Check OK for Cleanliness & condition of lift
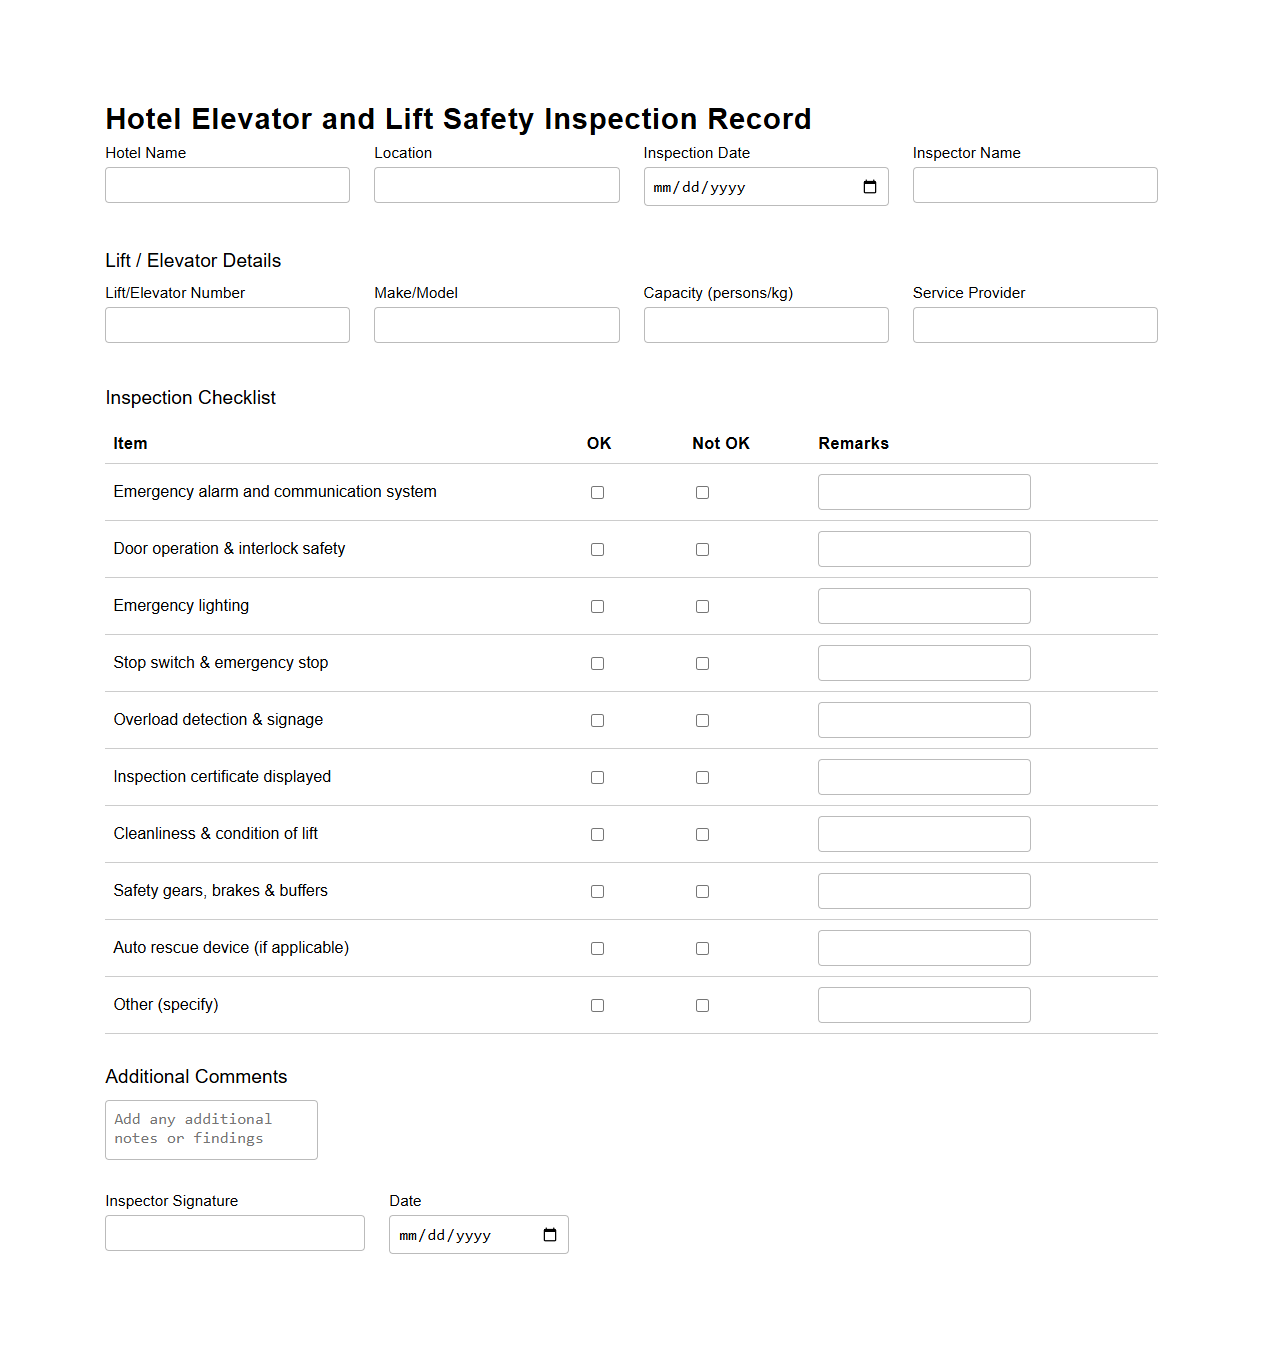 [x=597, y=834]
